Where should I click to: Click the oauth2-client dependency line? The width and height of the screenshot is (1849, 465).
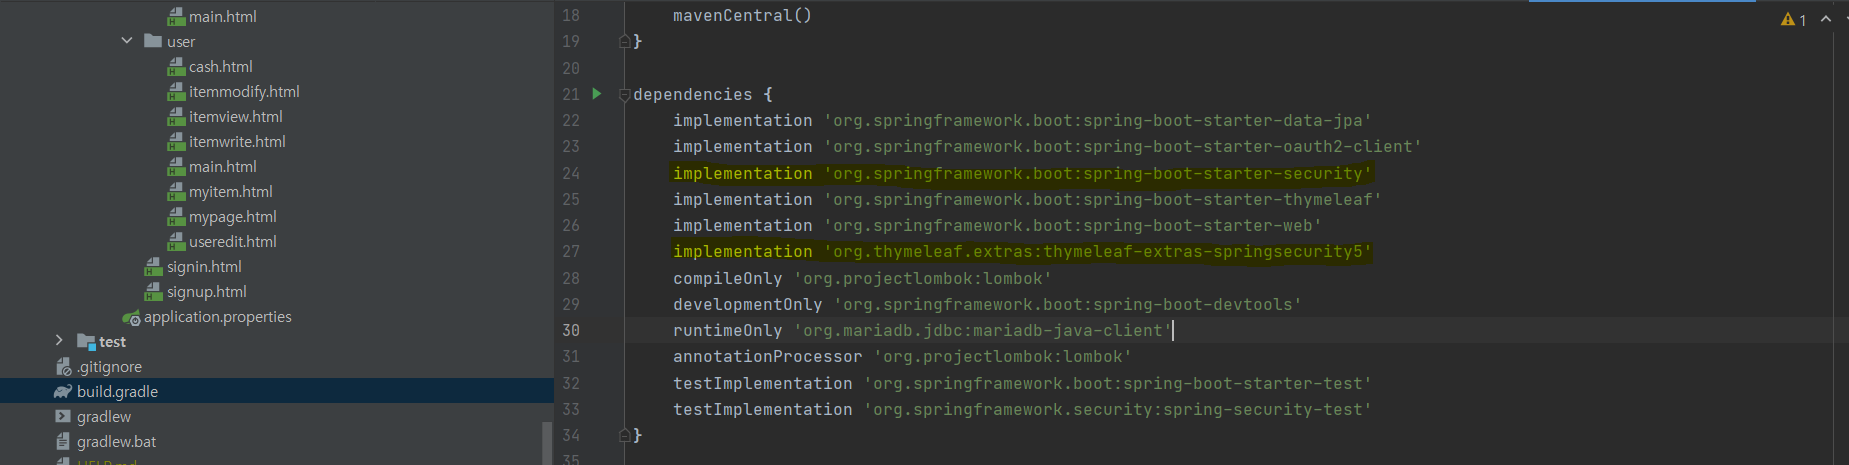[x=1047, y=146]
